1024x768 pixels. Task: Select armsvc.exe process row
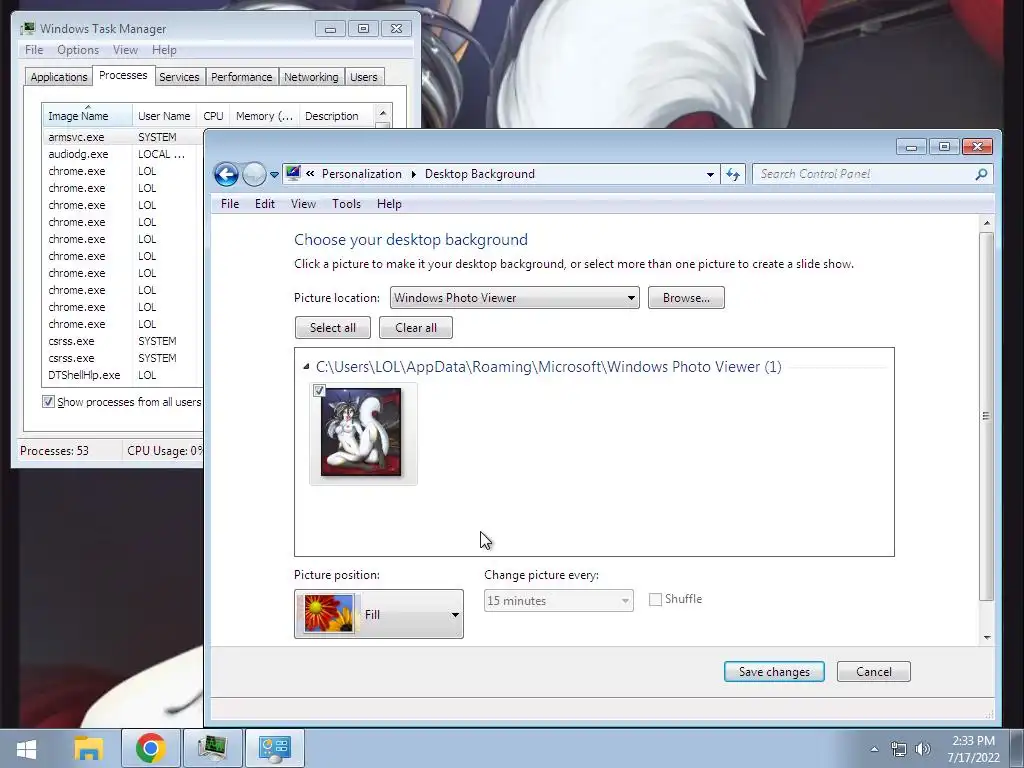(x=123, y=137)
